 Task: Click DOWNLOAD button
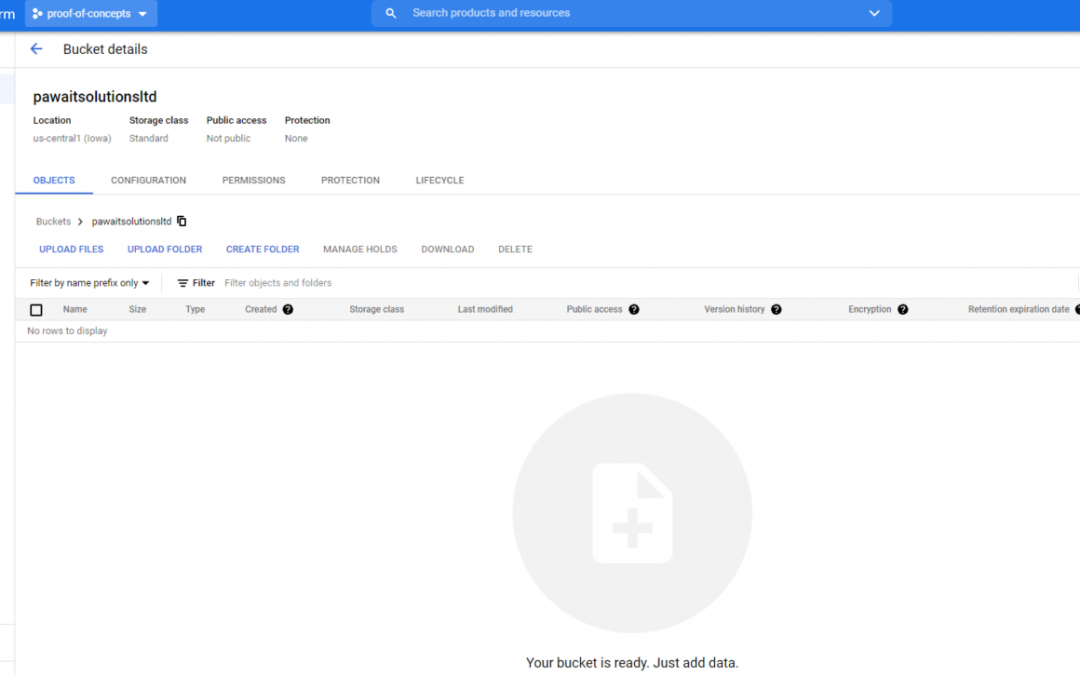pos(448,249)
